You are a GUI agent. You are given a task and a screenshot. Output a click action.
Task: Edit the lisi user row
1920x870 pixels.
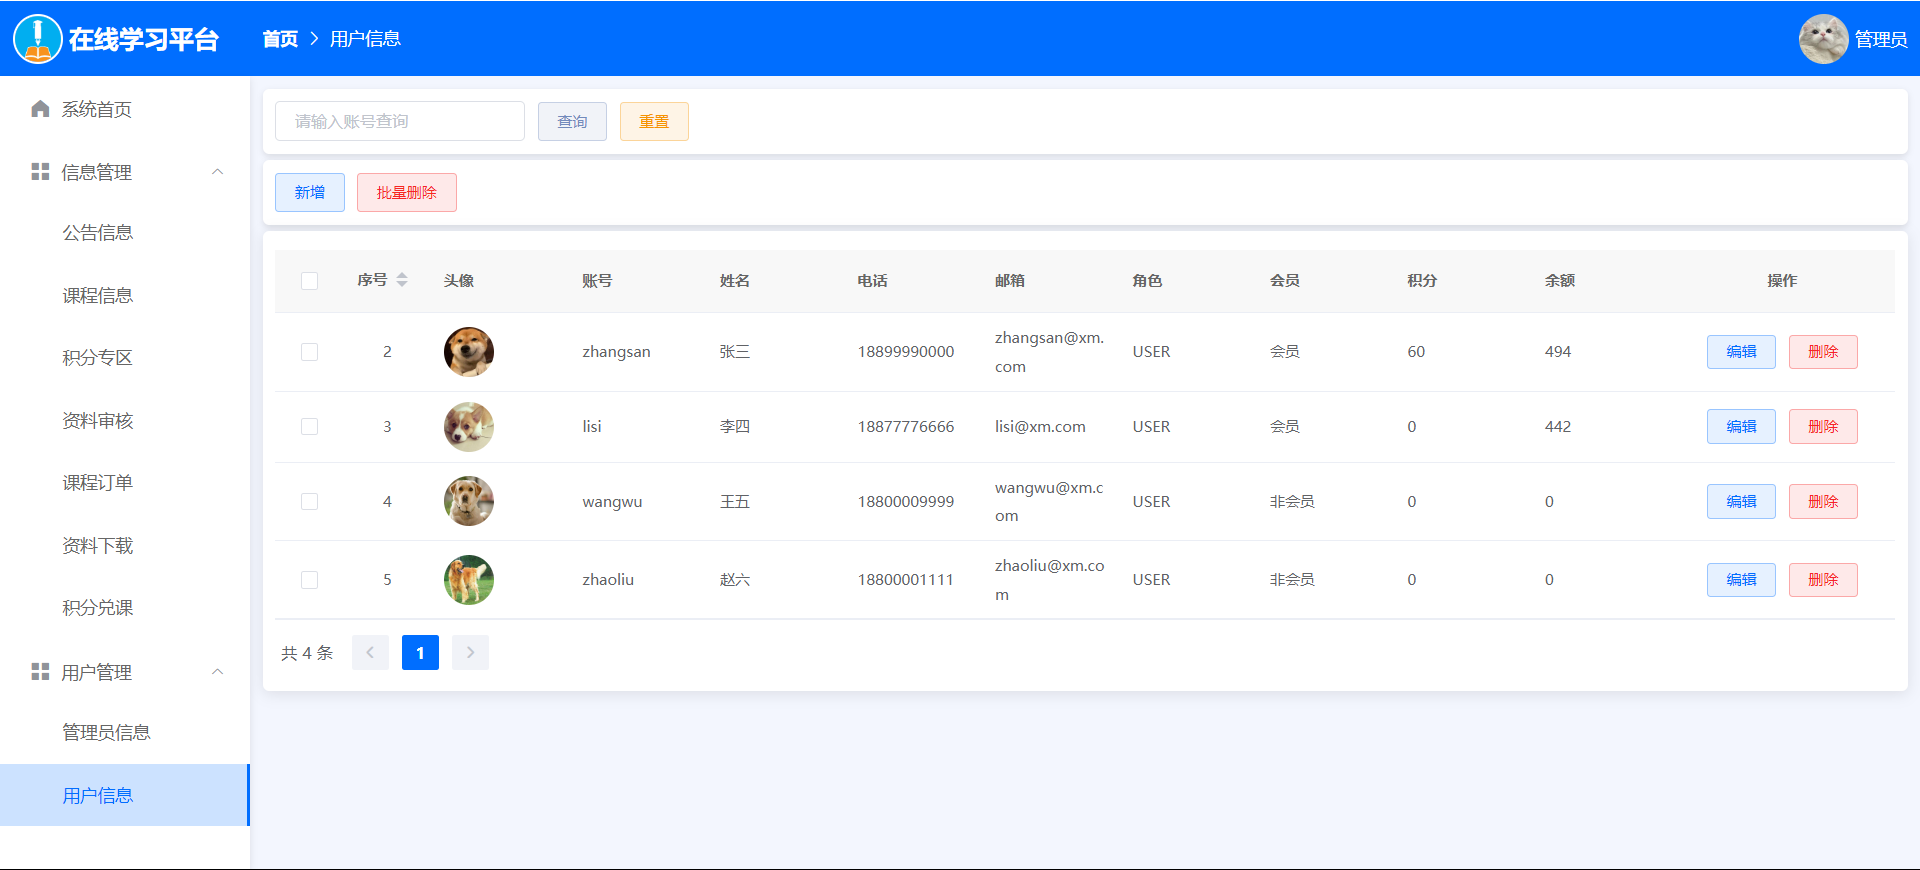point(1741,427)
